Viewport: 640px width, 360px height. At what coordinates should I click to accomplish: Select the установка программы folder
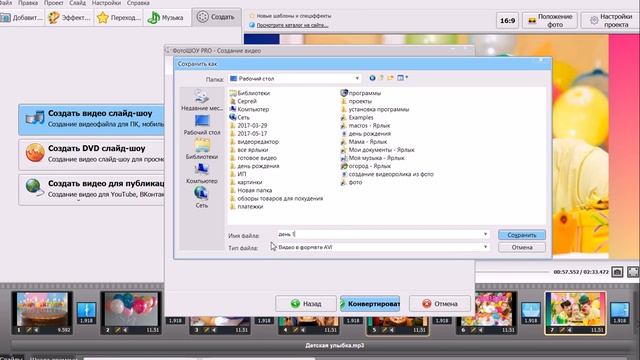pyautogui.click(x=375, y=109)
